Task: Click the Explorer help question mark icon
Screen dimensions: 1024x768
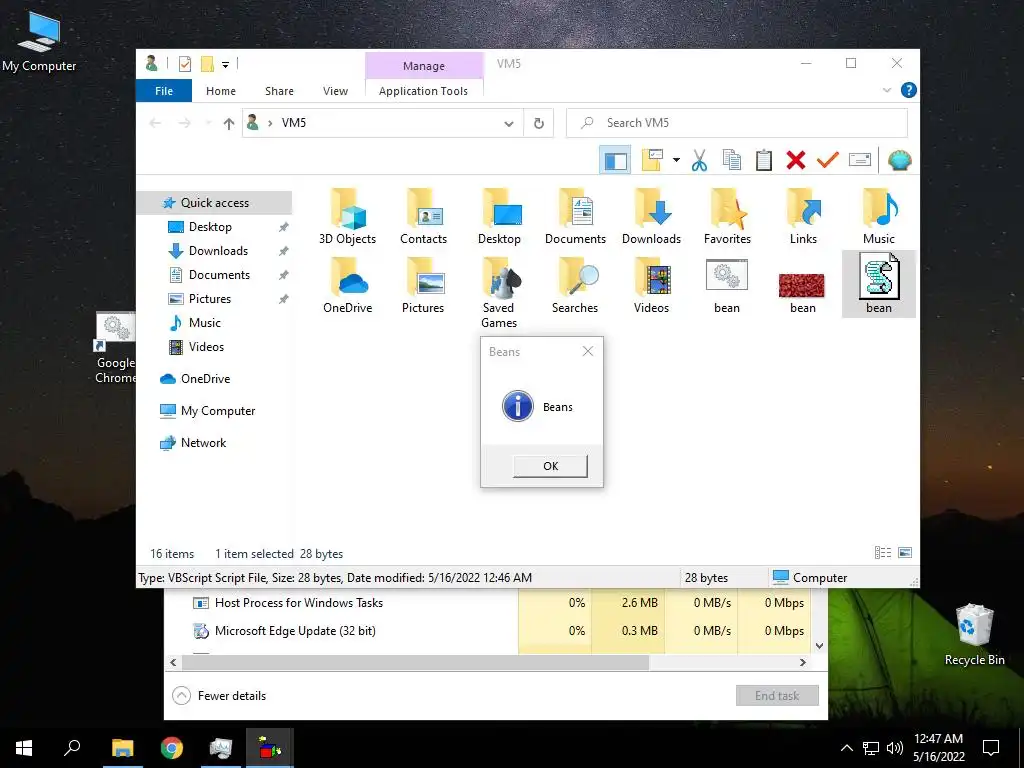Action: click(x=908, y=90)
